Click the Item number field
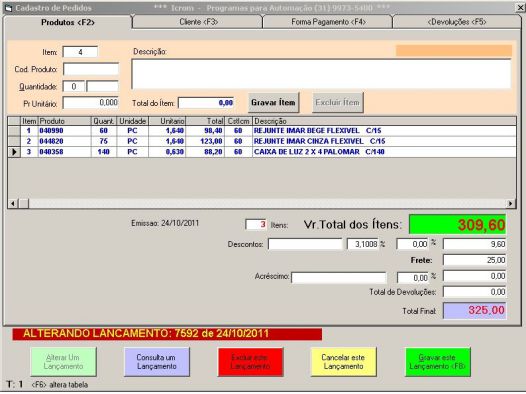The height and width of the screenshot is (394, 526). click(x=80, y=52)
